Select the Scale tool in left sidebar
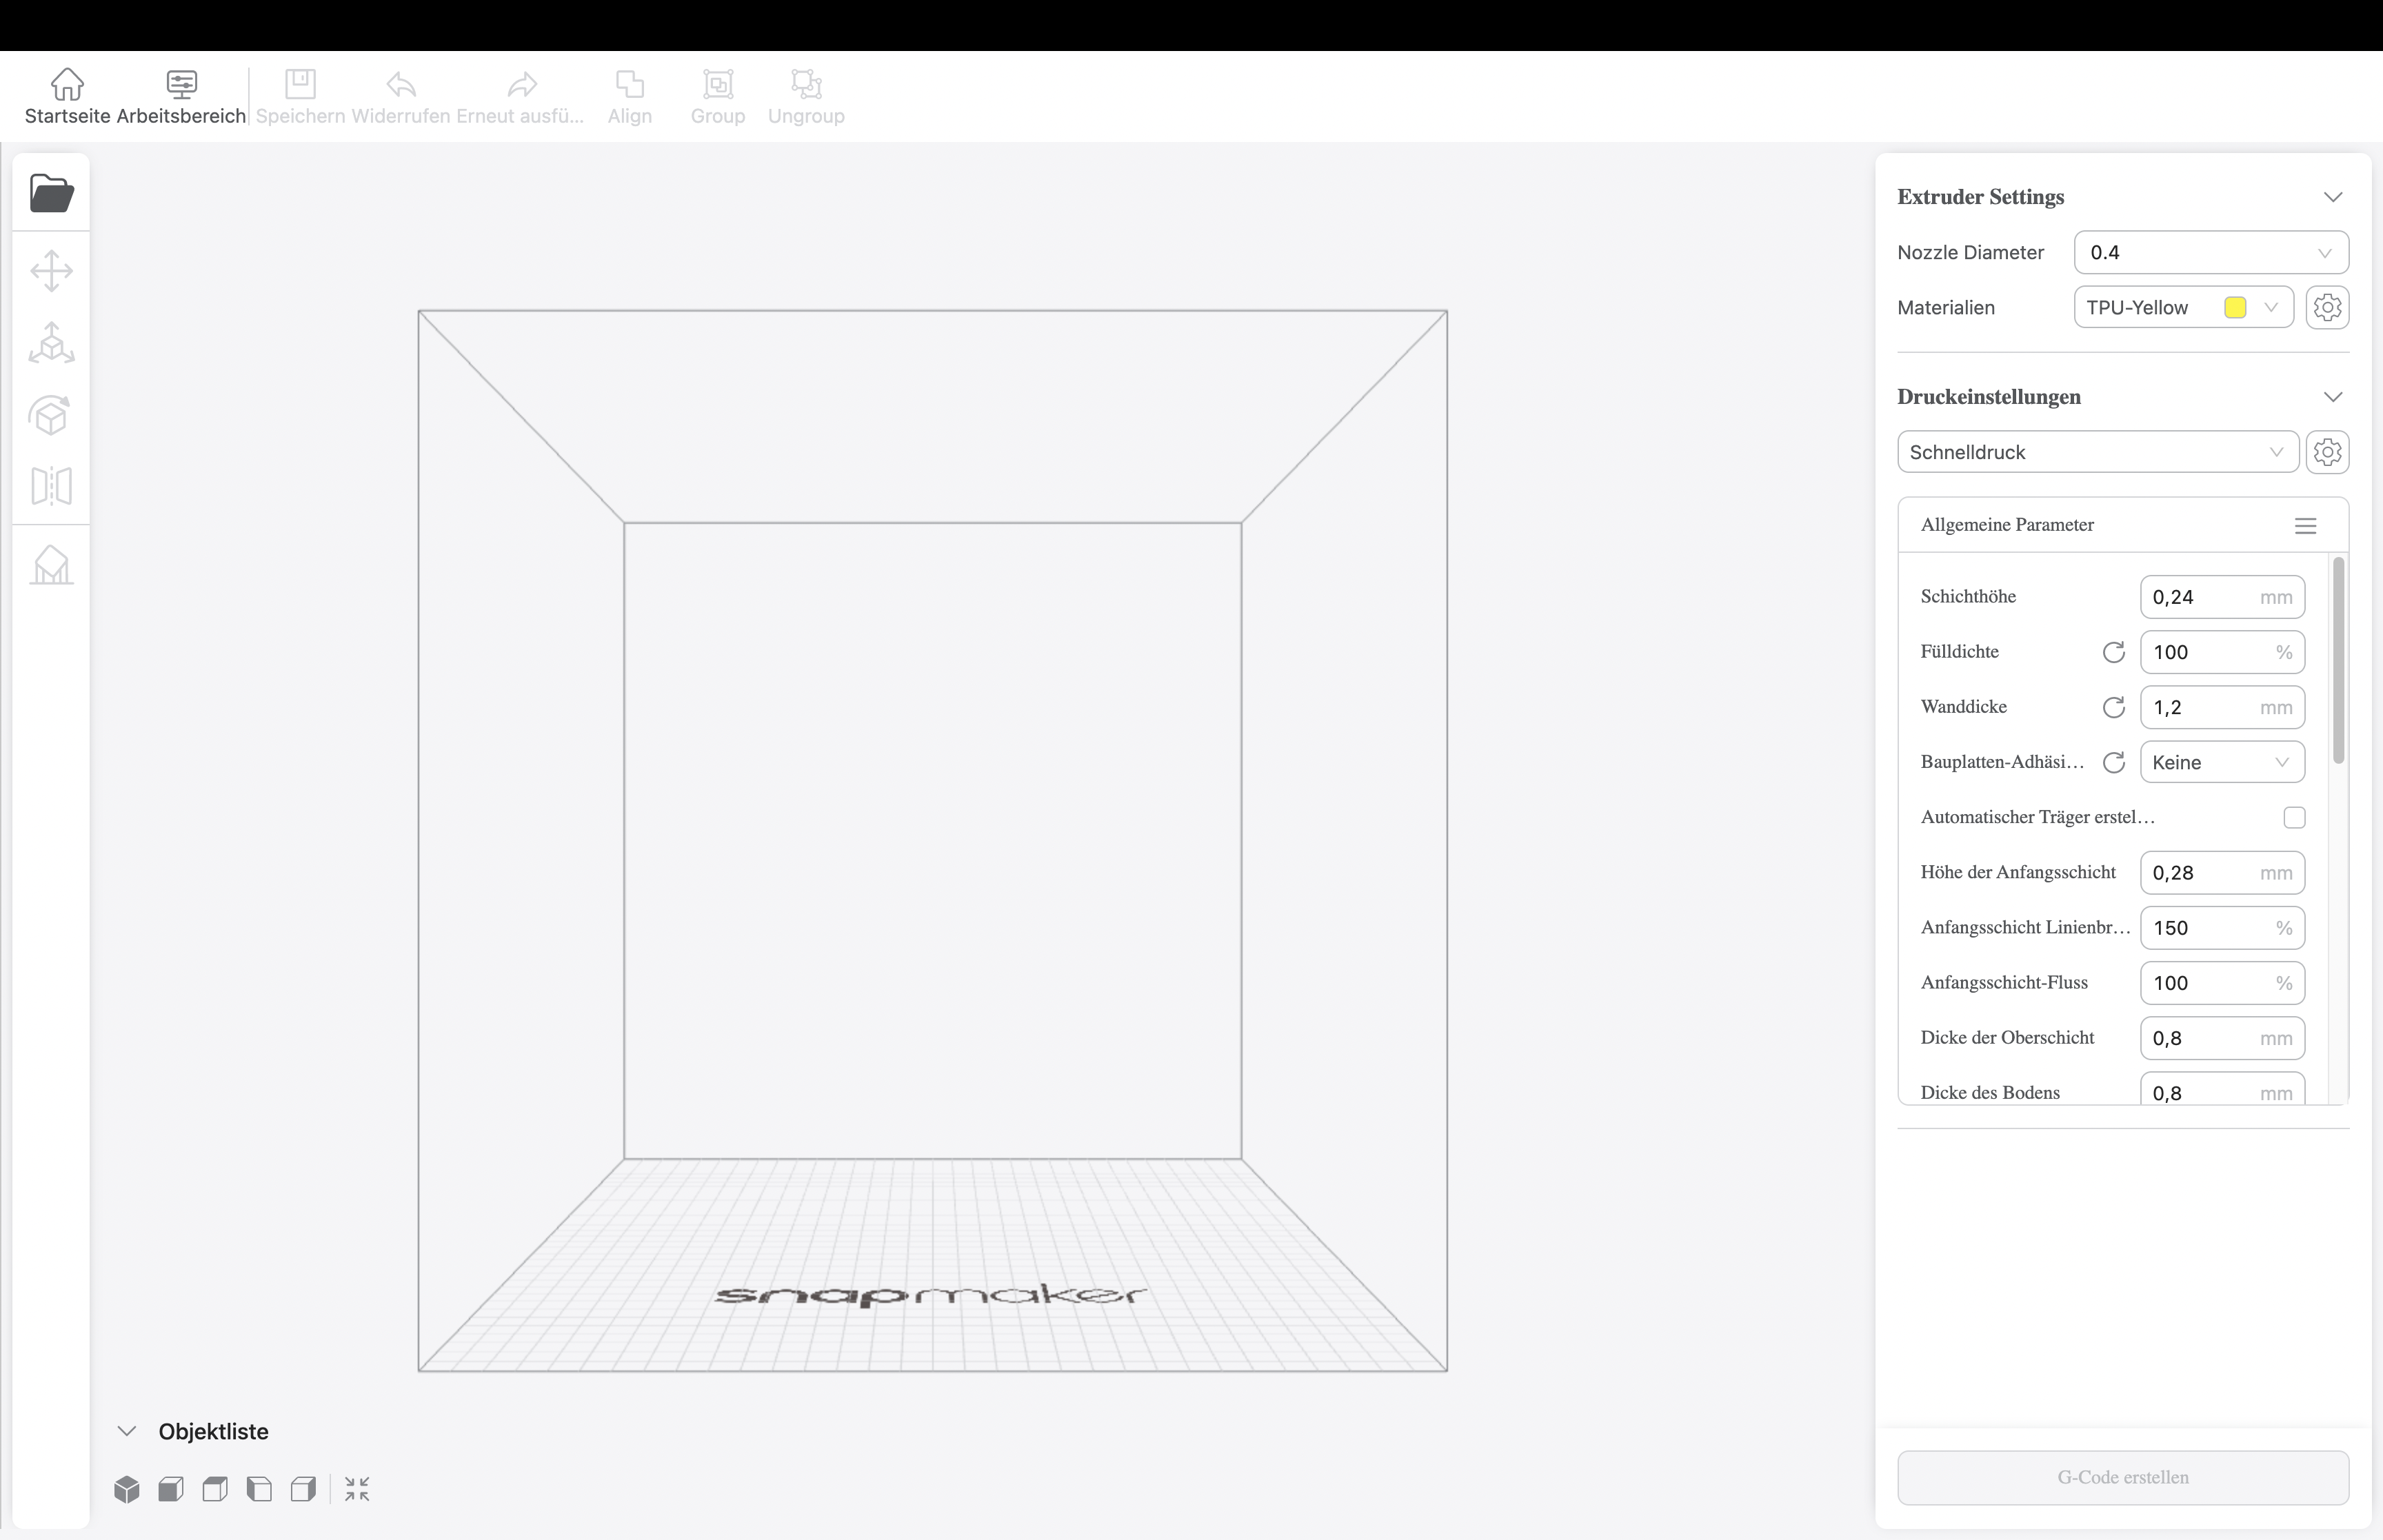Image resolution: width=2383 pixels, height=1540 pixels. [x=51, y=343]
